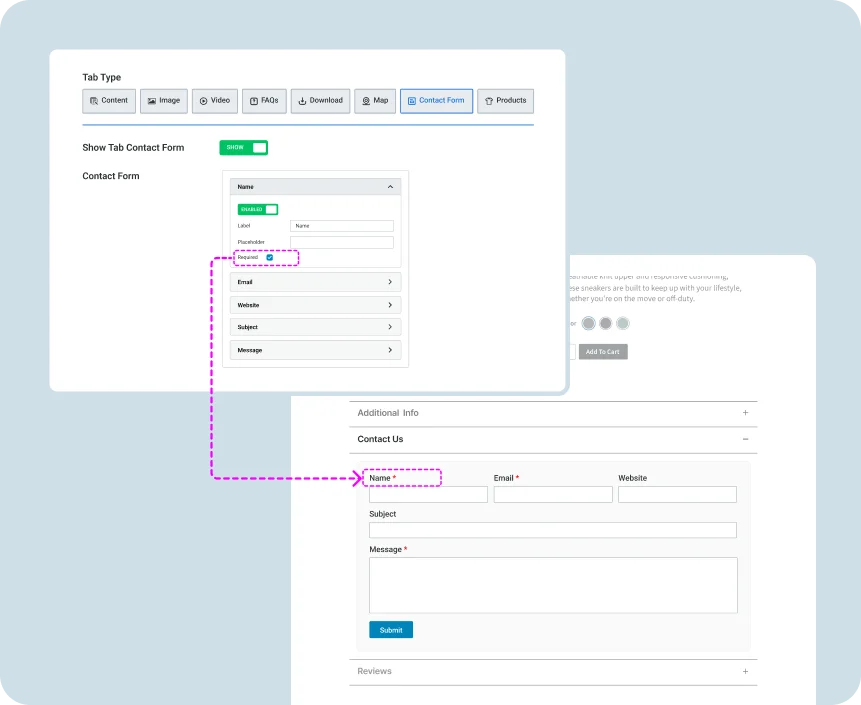Uncheck the Required checkbox for Name
The image size is (861, 705).
coord(272,257)
